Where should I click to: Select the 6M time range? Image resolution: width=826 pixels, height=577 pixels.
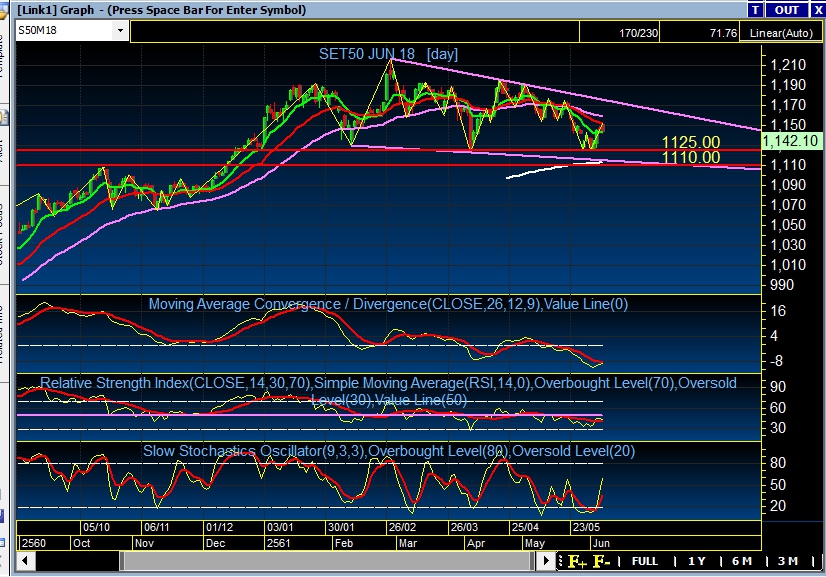[742, 561]
